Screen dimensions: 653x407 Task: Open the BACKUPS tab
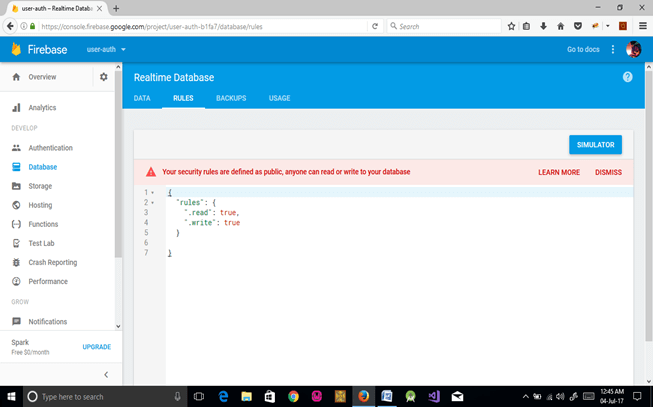[x=231, y=98]
